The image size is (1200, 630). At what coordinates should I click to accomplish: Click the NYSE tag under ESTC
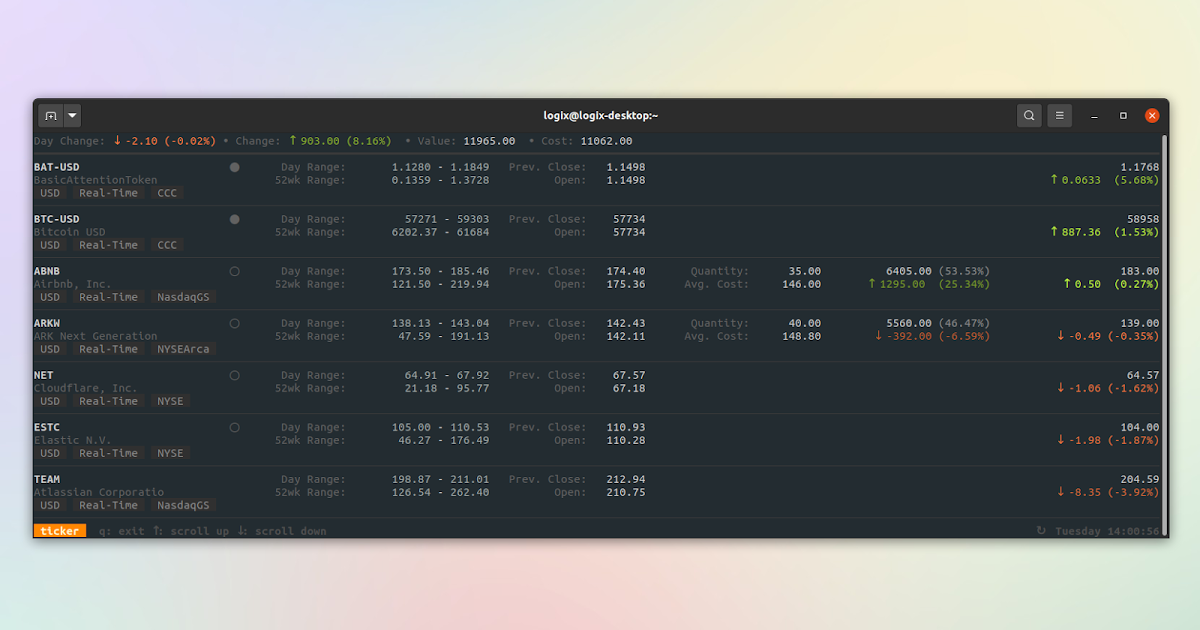click(x=171, y=453)
